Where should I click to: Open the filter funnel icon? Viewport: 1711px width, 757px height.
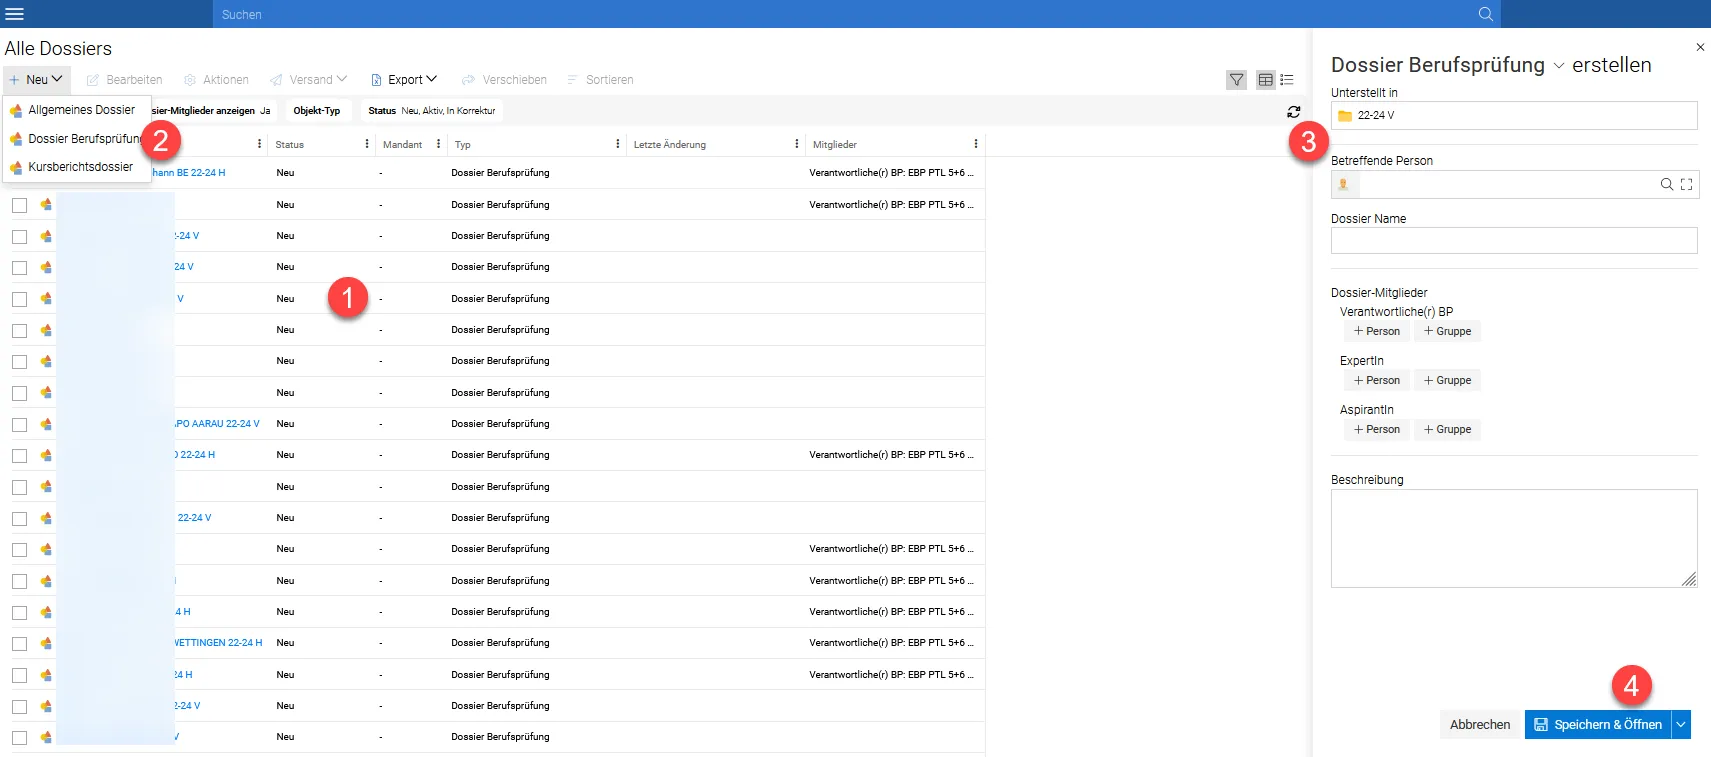(x=1237, y=80)
